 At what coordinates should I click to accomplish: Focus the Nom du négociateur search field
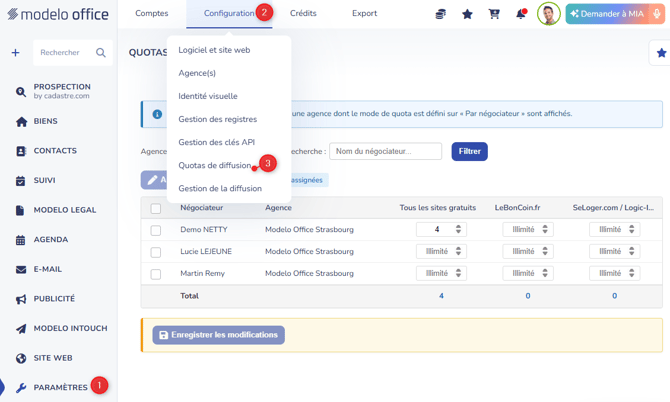tap(385, 151)
